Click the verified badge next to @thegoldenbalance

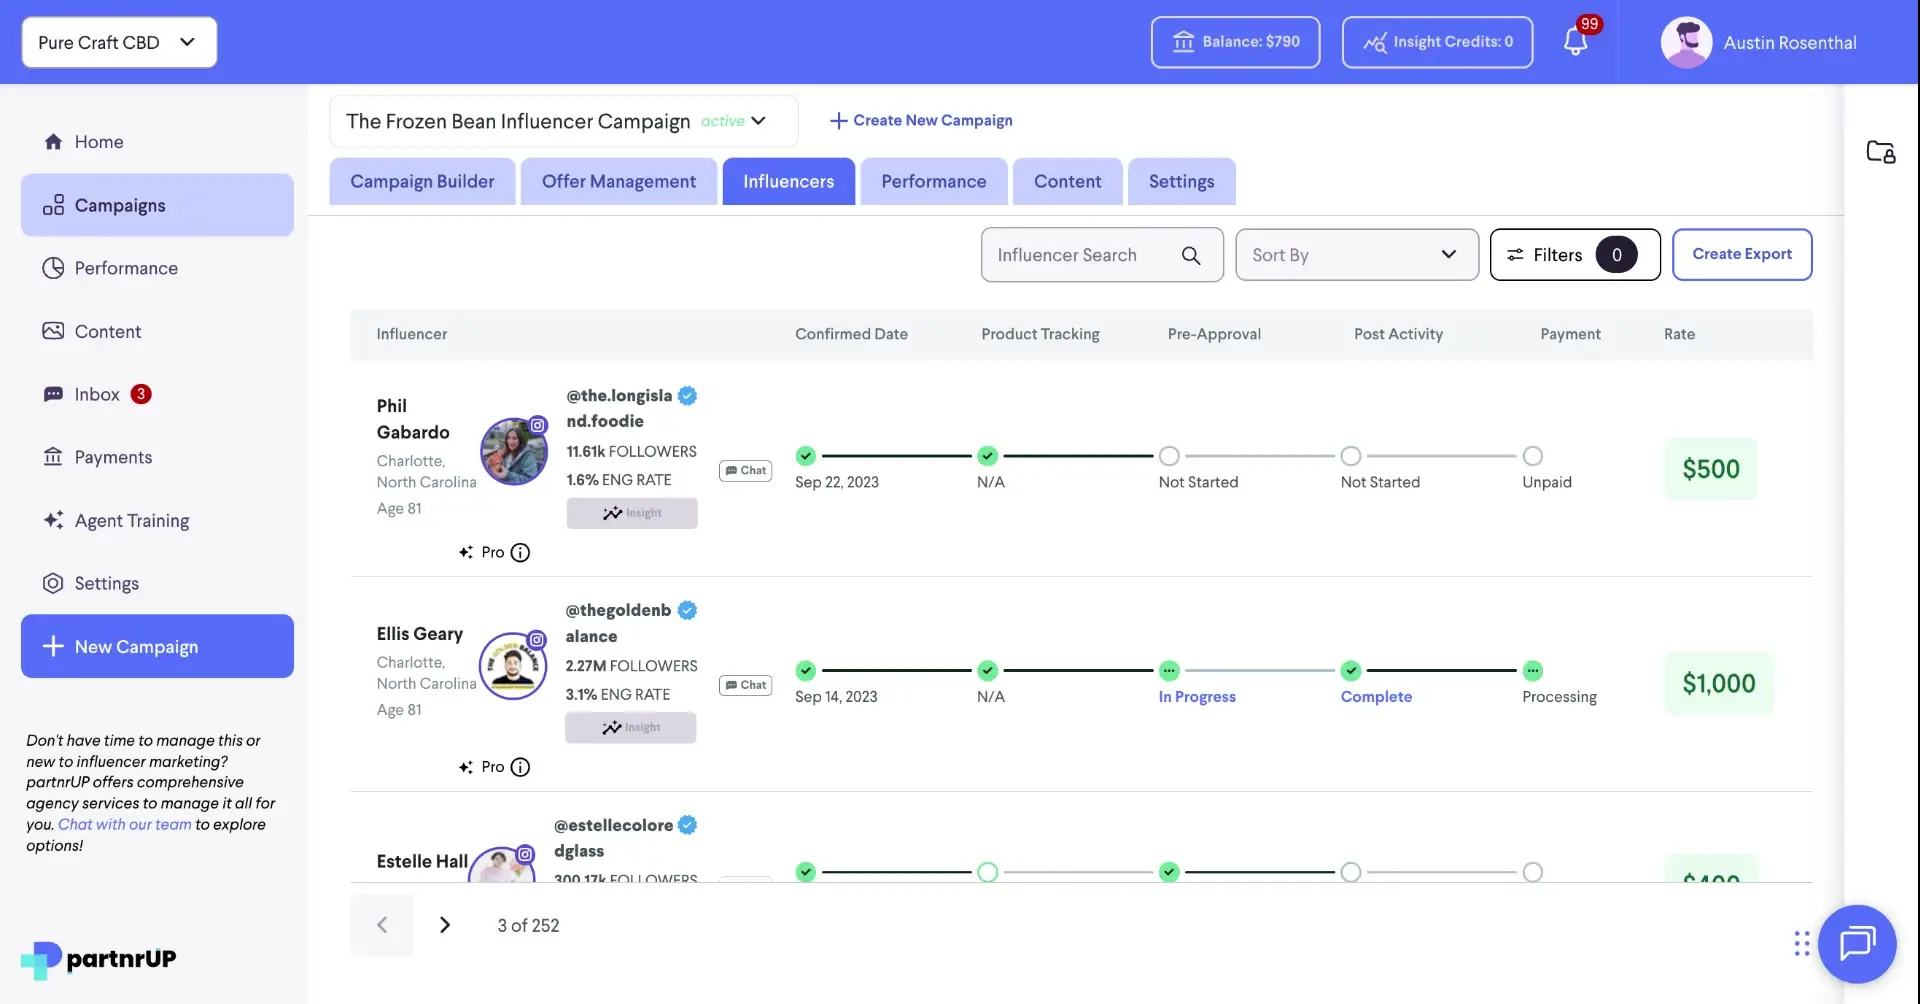[687, 610]
